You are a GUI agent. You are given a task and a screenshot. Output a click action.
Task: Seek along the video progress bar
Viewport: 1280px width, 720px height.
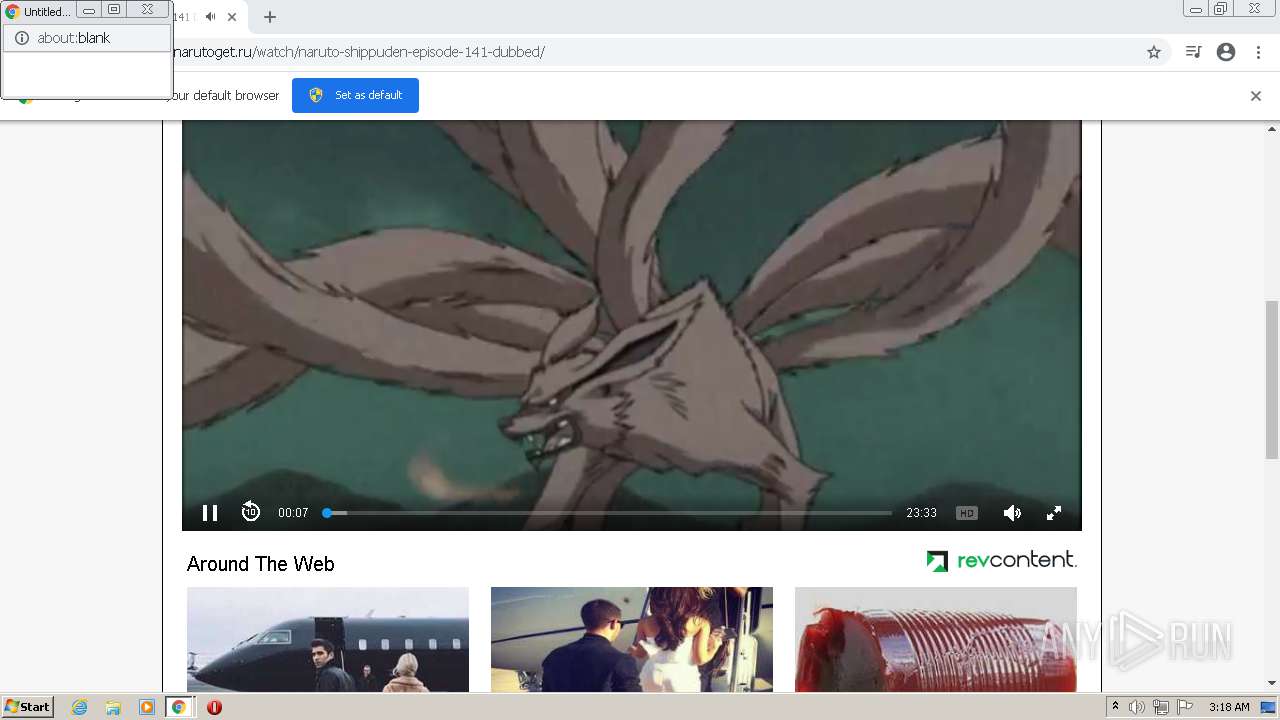point(607,513)
